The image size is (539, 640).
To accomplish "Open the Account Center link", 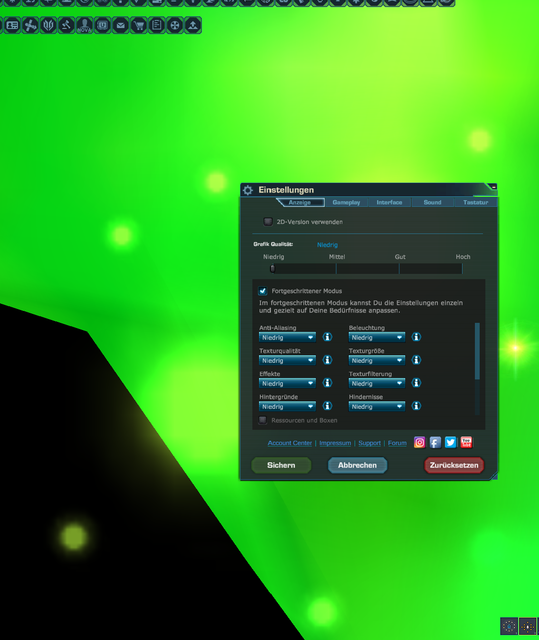I will tap(290, 443).
